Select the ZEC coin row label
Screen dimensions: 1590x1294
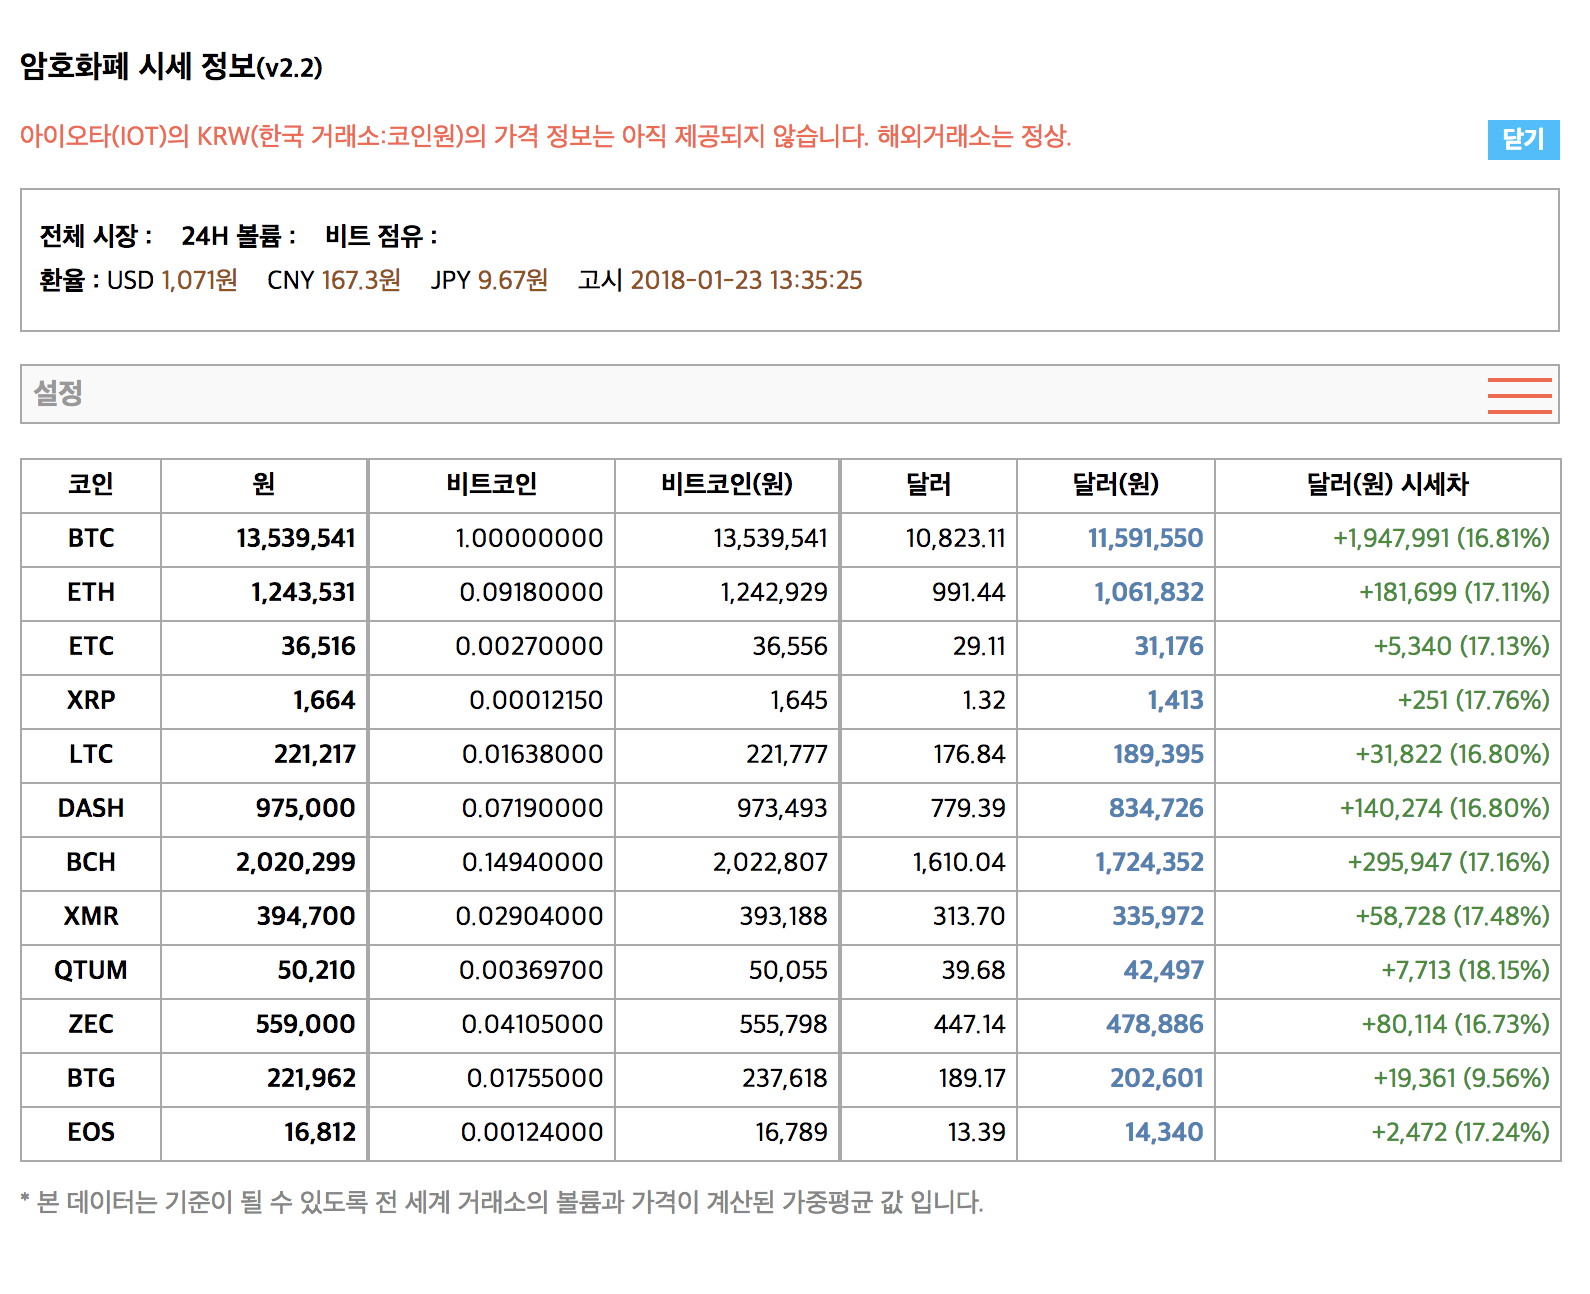pos(91,1025)
